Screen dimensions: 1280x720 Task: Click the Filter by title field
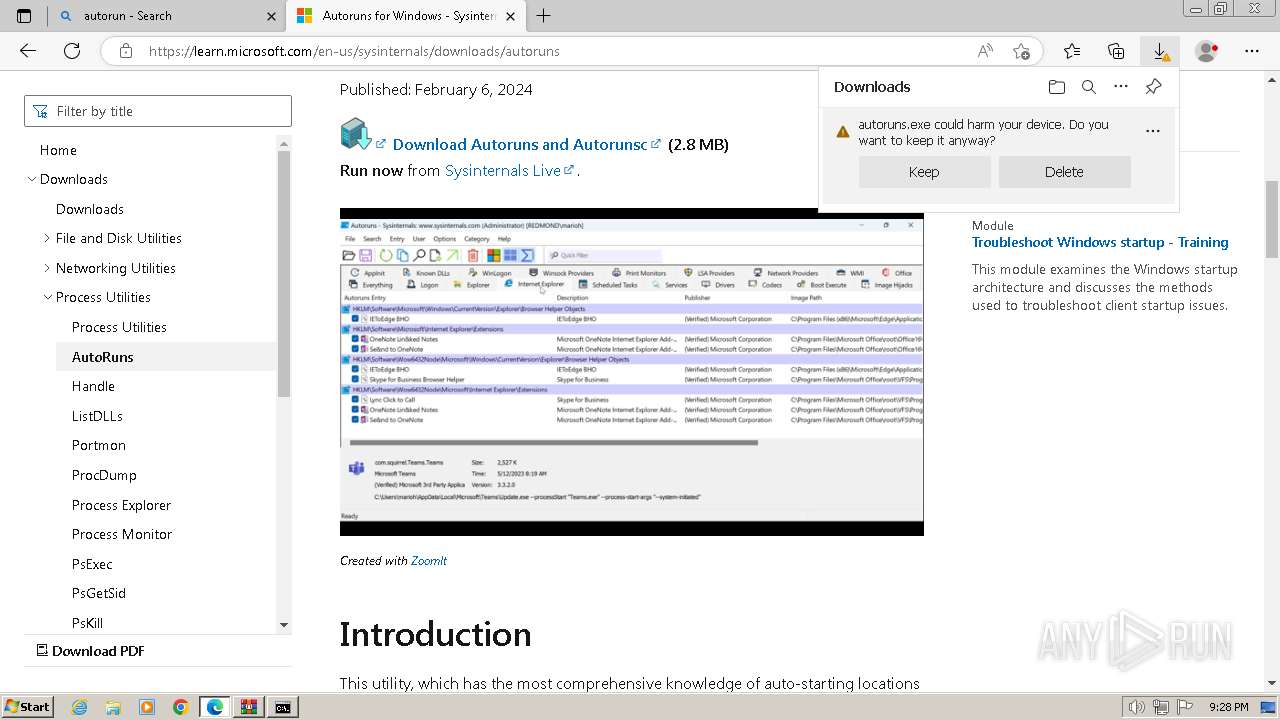(158, 111)
